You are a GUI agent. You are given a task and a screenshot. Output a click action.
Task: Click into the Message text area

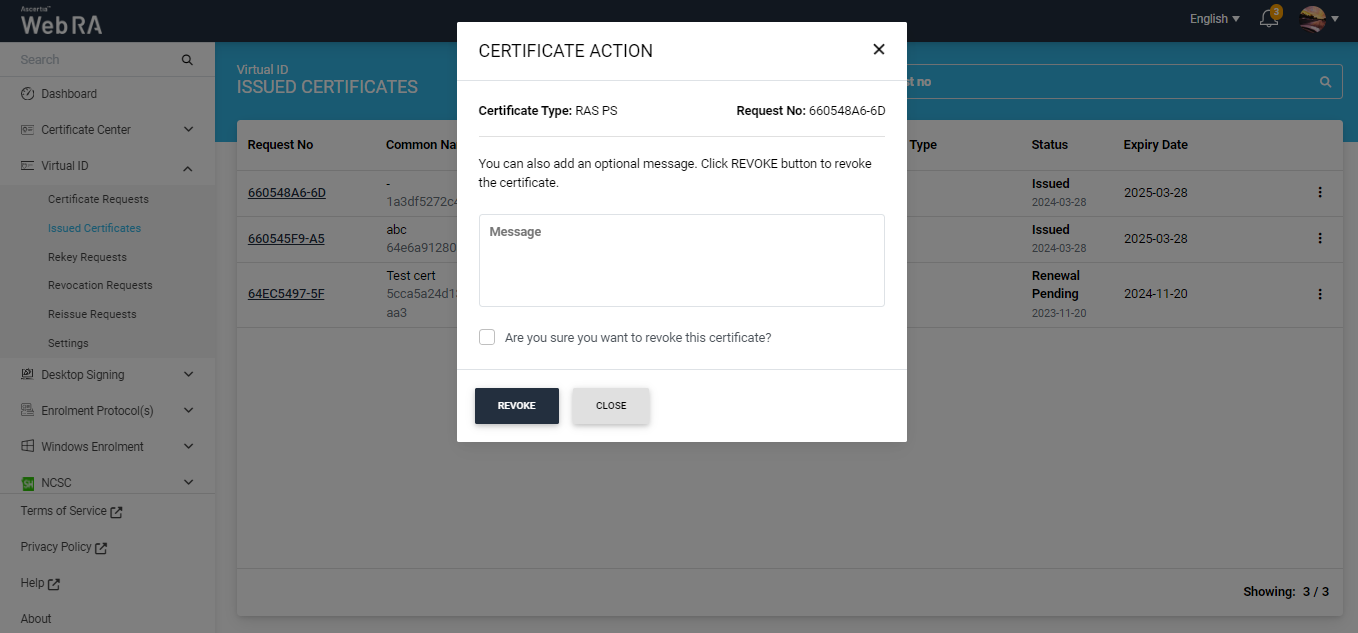pyautogui.click(x=681, y=260)
